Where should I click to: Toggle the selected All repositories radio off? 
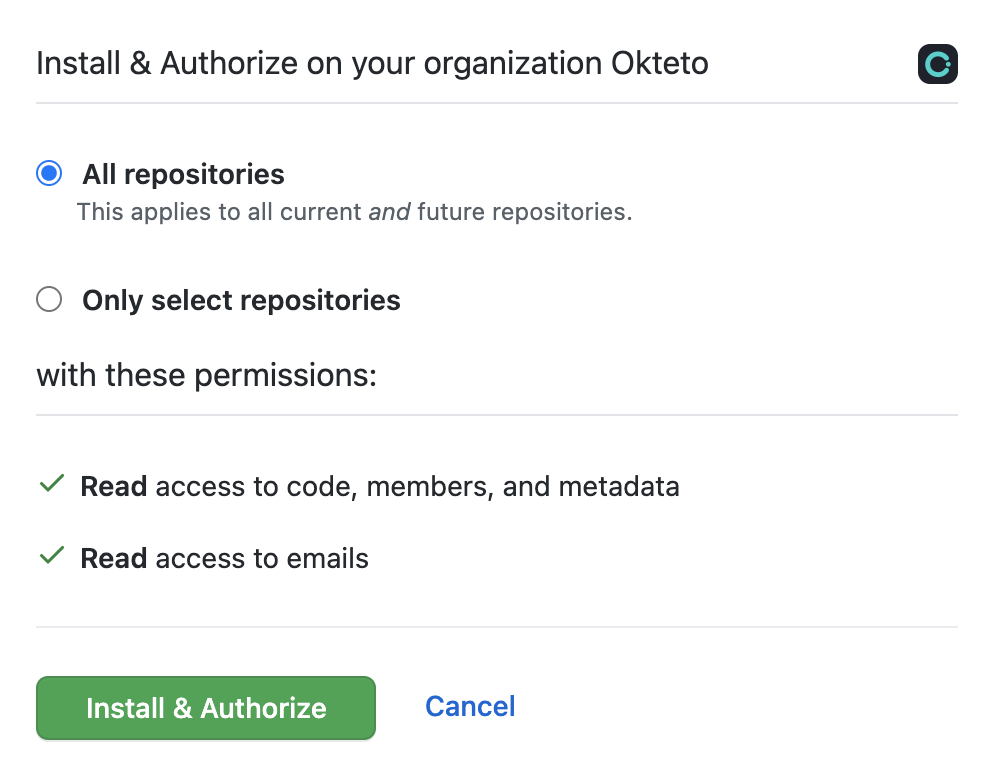coord(48,173)
